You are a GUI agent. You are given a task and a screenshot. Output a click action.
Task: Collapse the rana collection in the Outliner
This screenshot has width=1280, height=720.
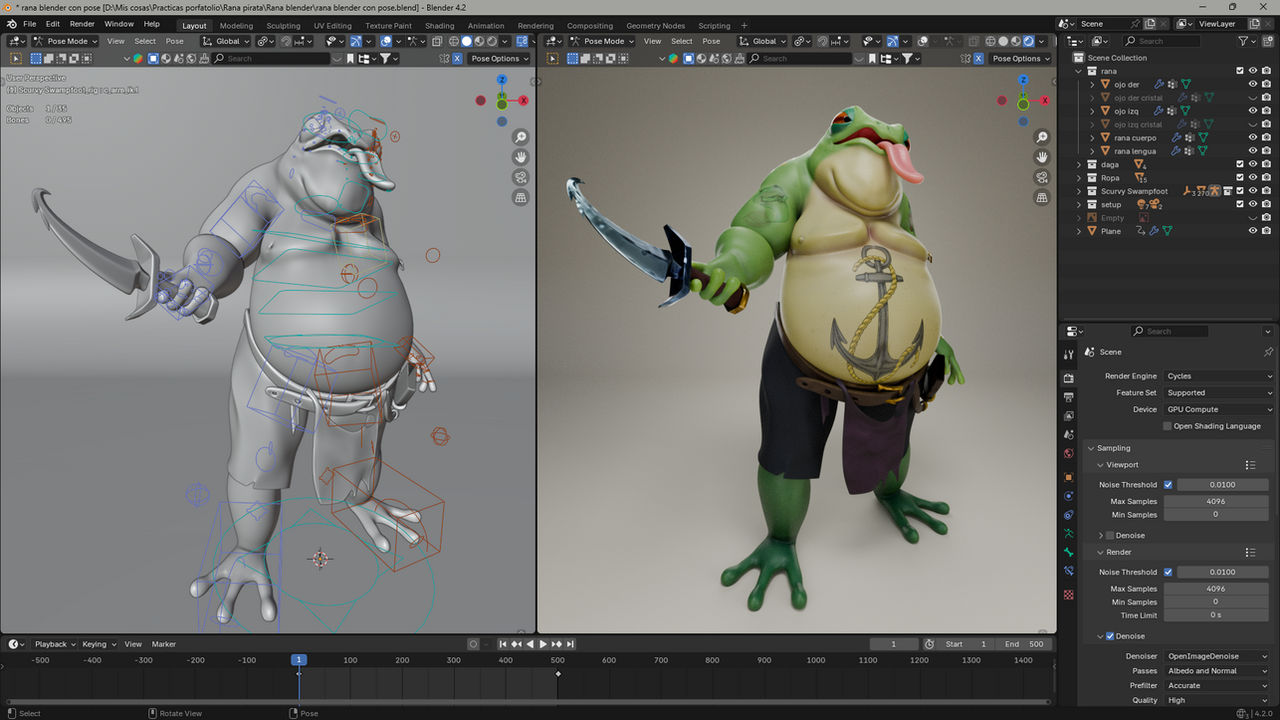pos(1077,71)
